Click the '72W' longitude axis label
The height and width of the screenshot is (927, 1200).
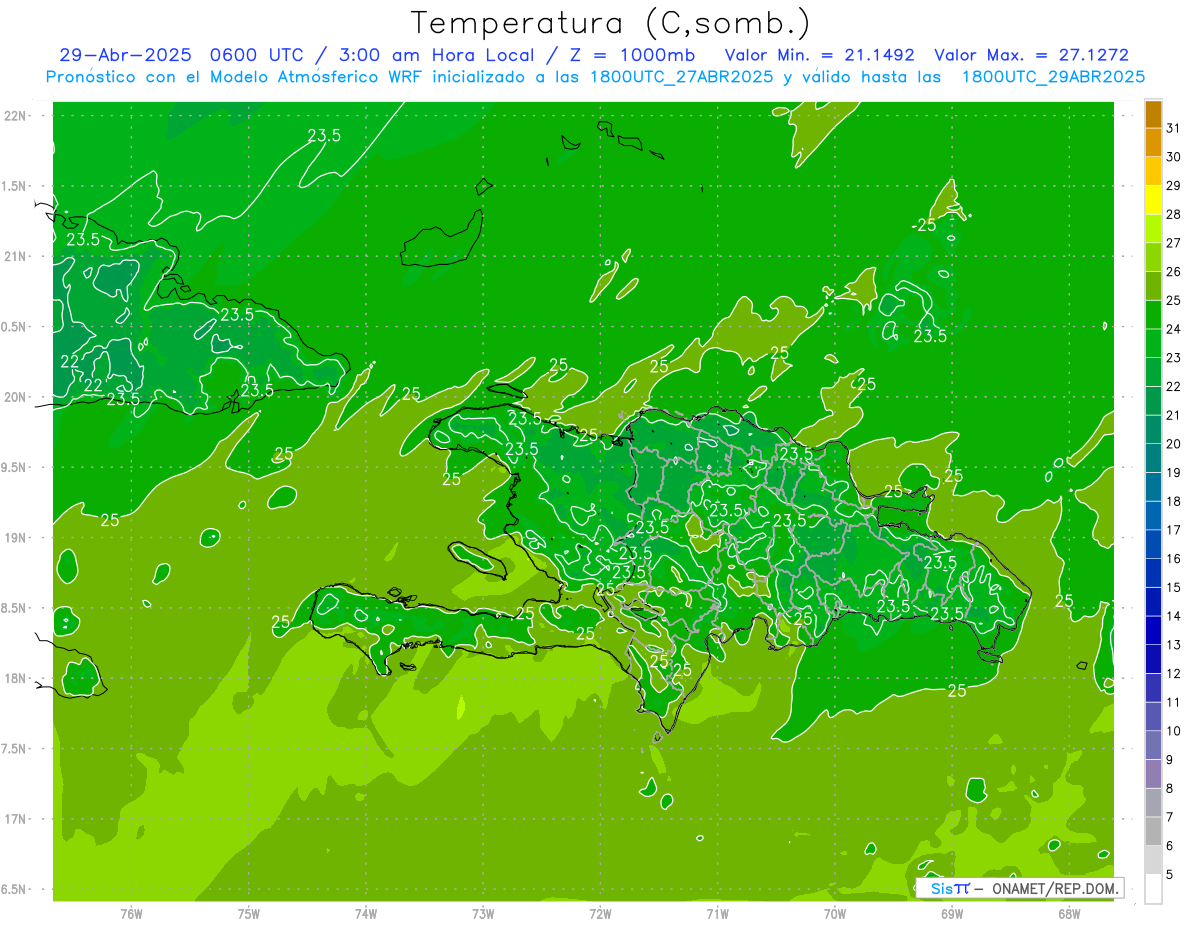pos(600,914)
